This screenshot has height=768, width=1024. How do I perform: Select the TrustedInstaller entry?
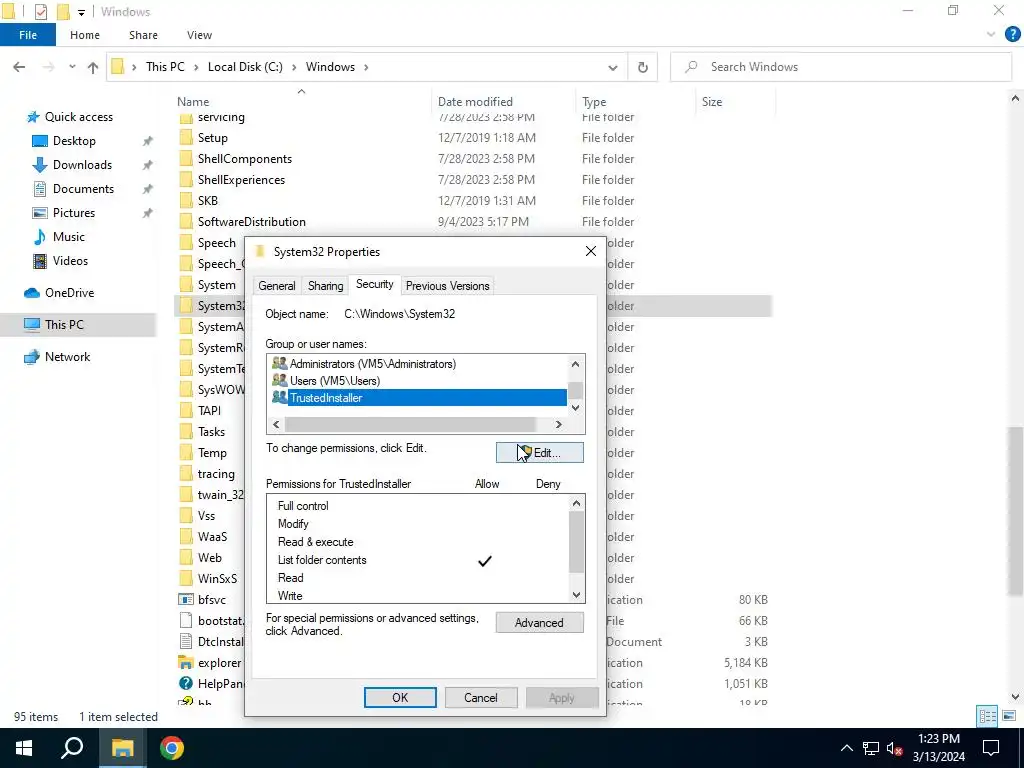coord(419,398)
